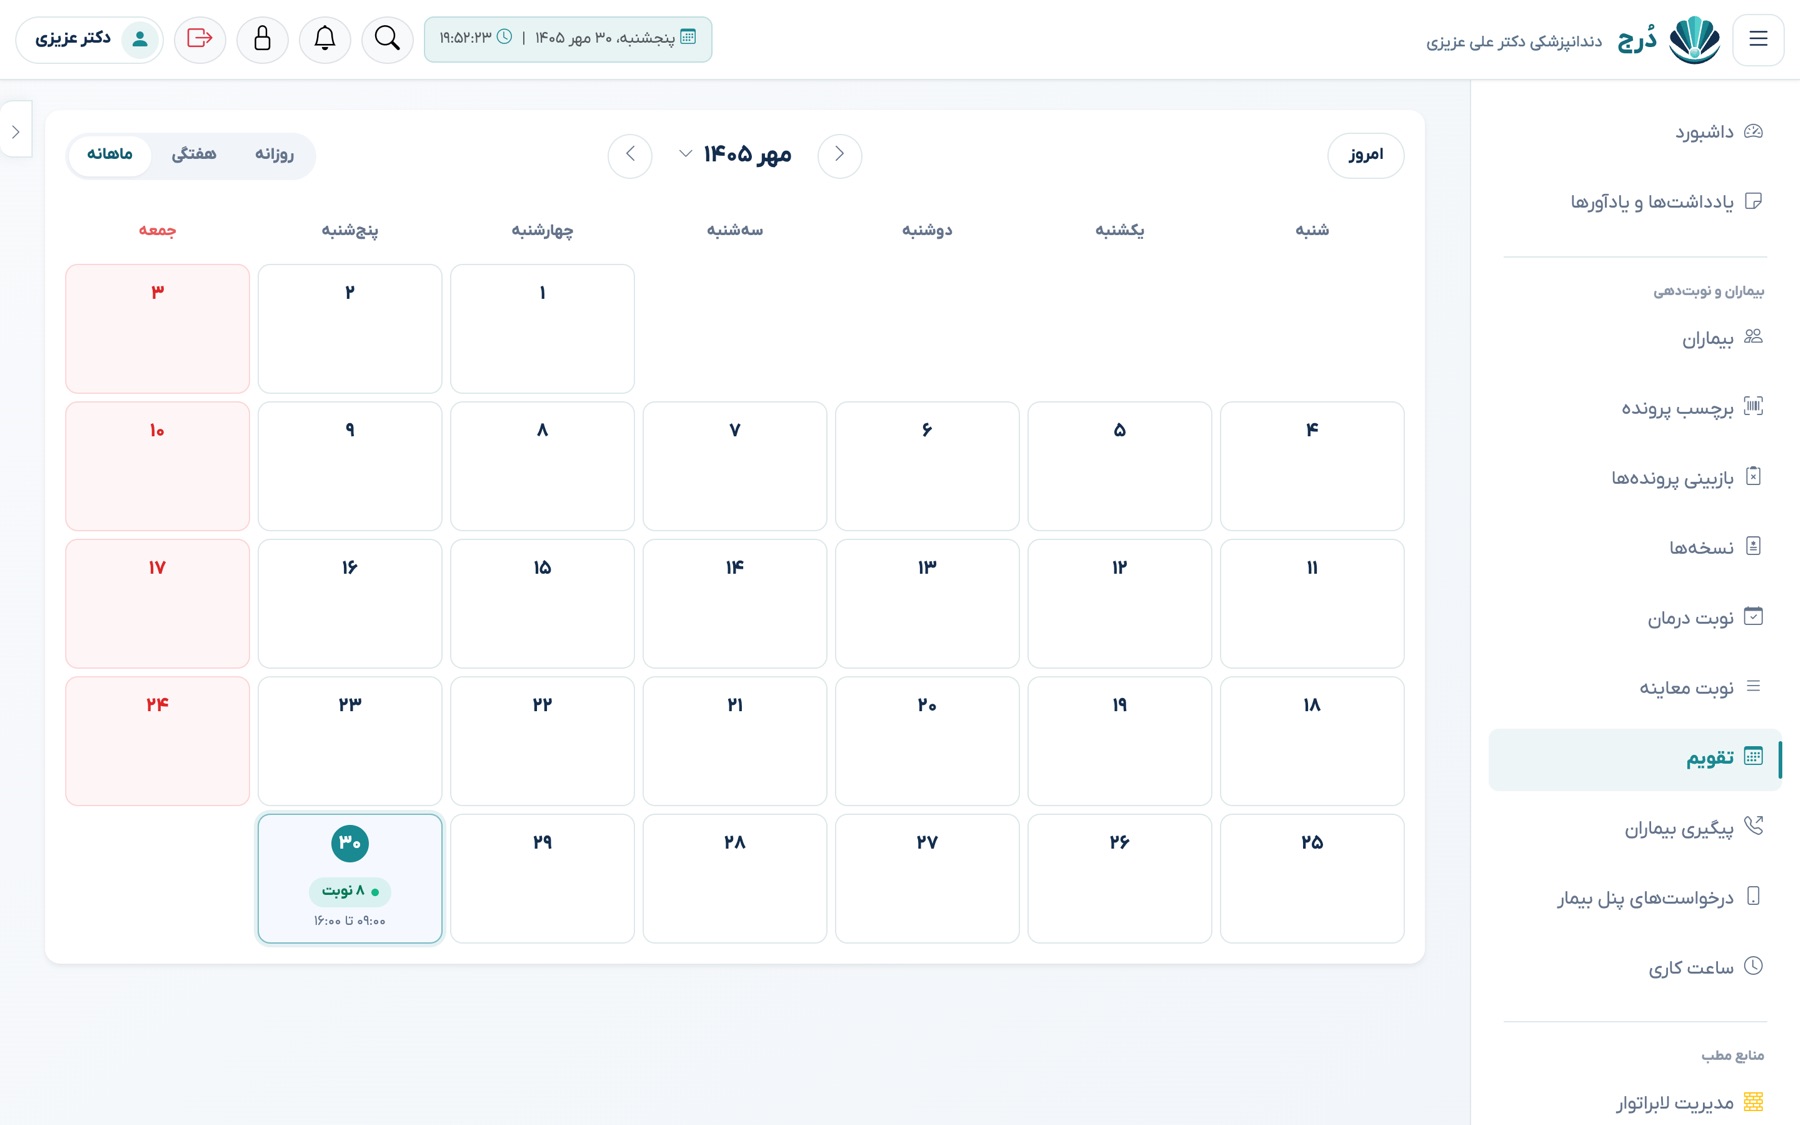Screen dimensions: 1800x1125
Task: Open the search magnifier icon
Action: click(x=387, y=39)
